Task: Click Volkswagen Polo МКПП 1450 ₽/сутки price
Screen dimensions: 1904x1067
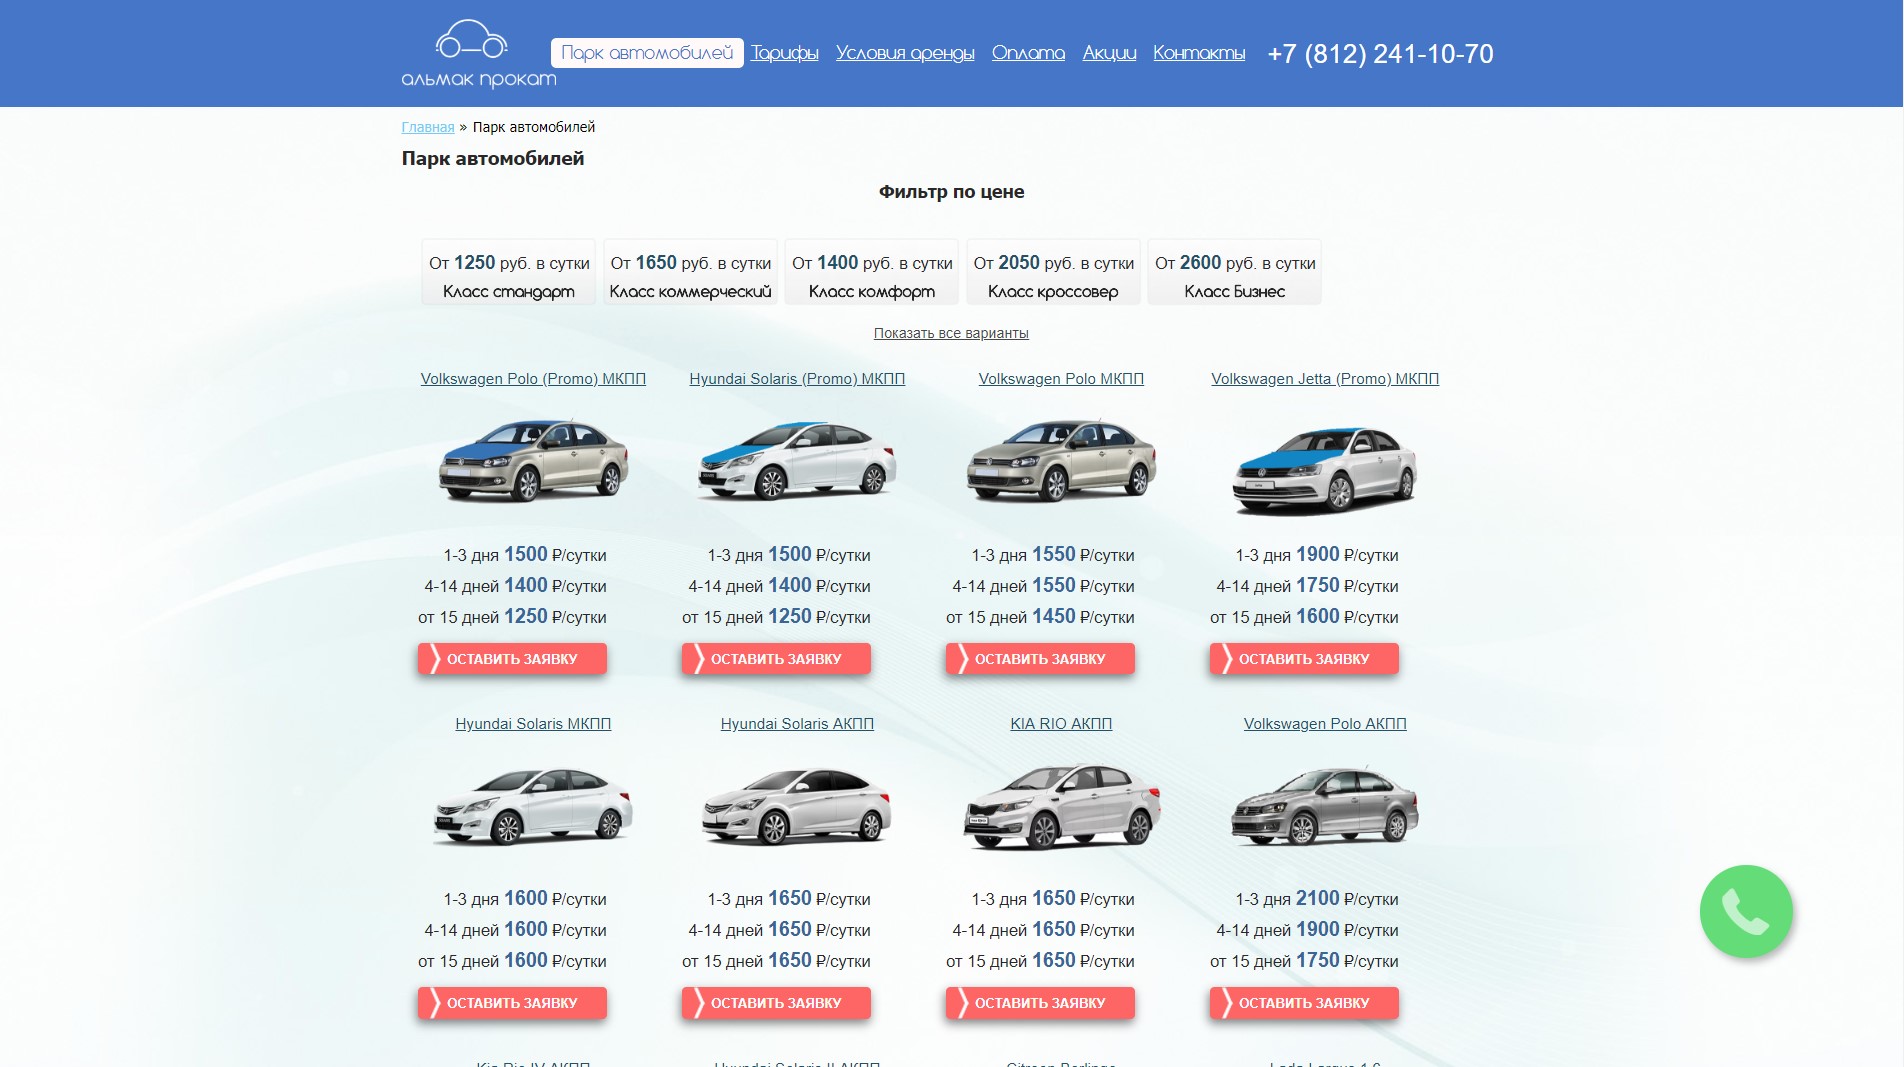Action: click(x=1083, y=617)
